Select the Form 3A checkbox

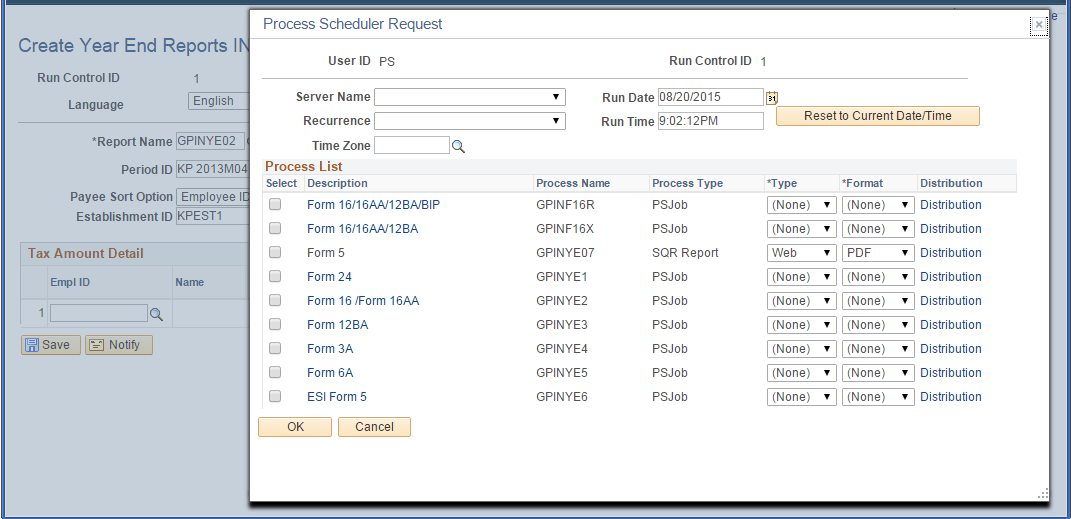[x=275, y=348]
